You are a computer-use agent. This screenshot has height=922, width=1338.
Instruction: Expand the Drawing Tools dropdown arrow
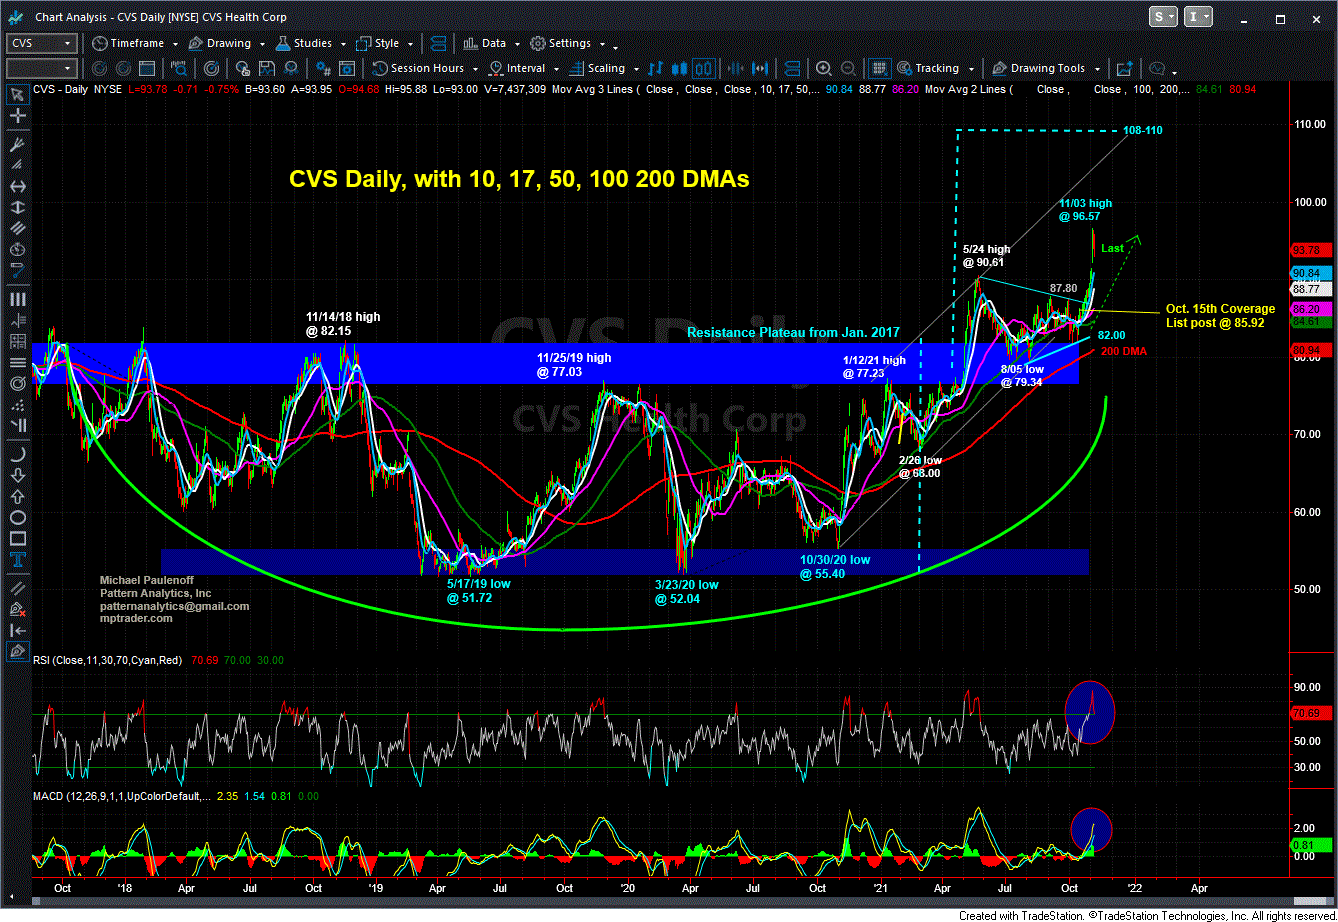pyautogui.click(x=1097, y=70)
